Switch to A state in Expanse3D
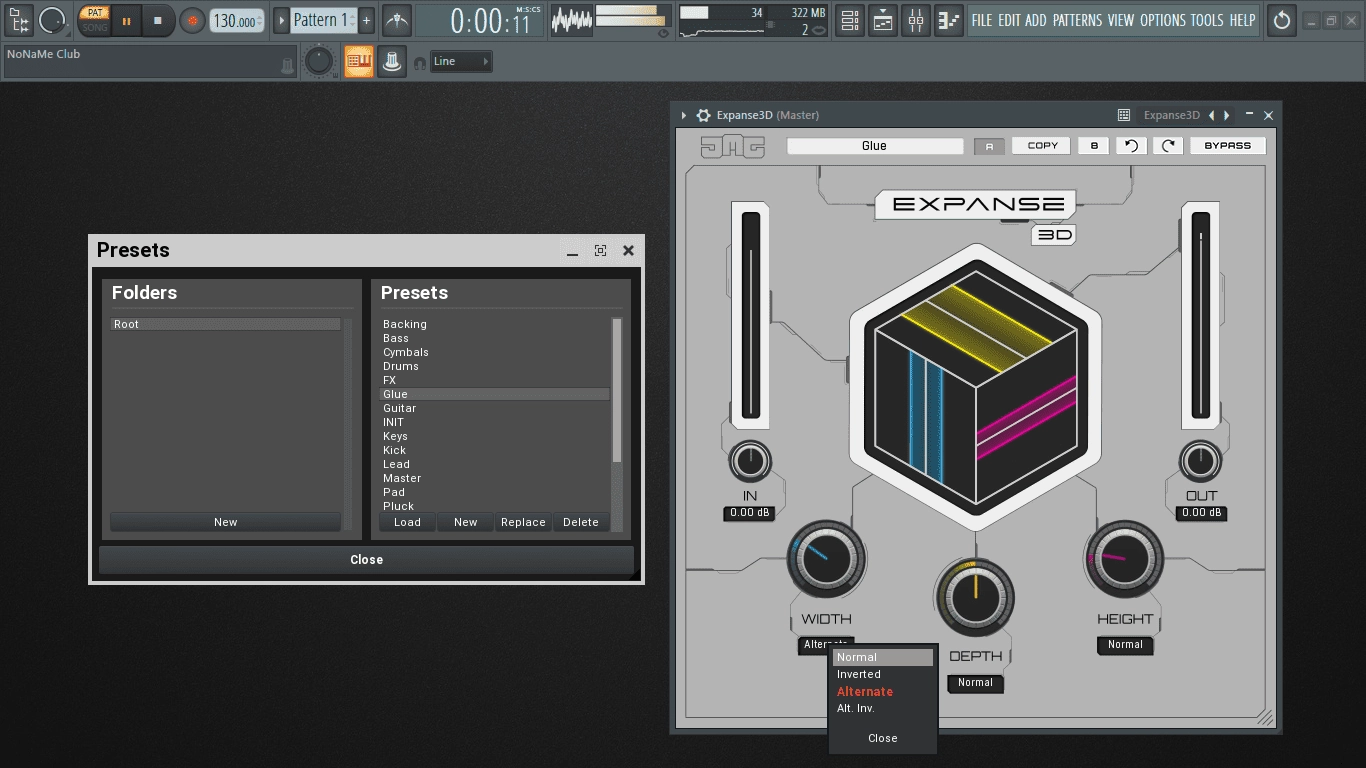This screenshot has height=768, width=1366. click(989, 146)
